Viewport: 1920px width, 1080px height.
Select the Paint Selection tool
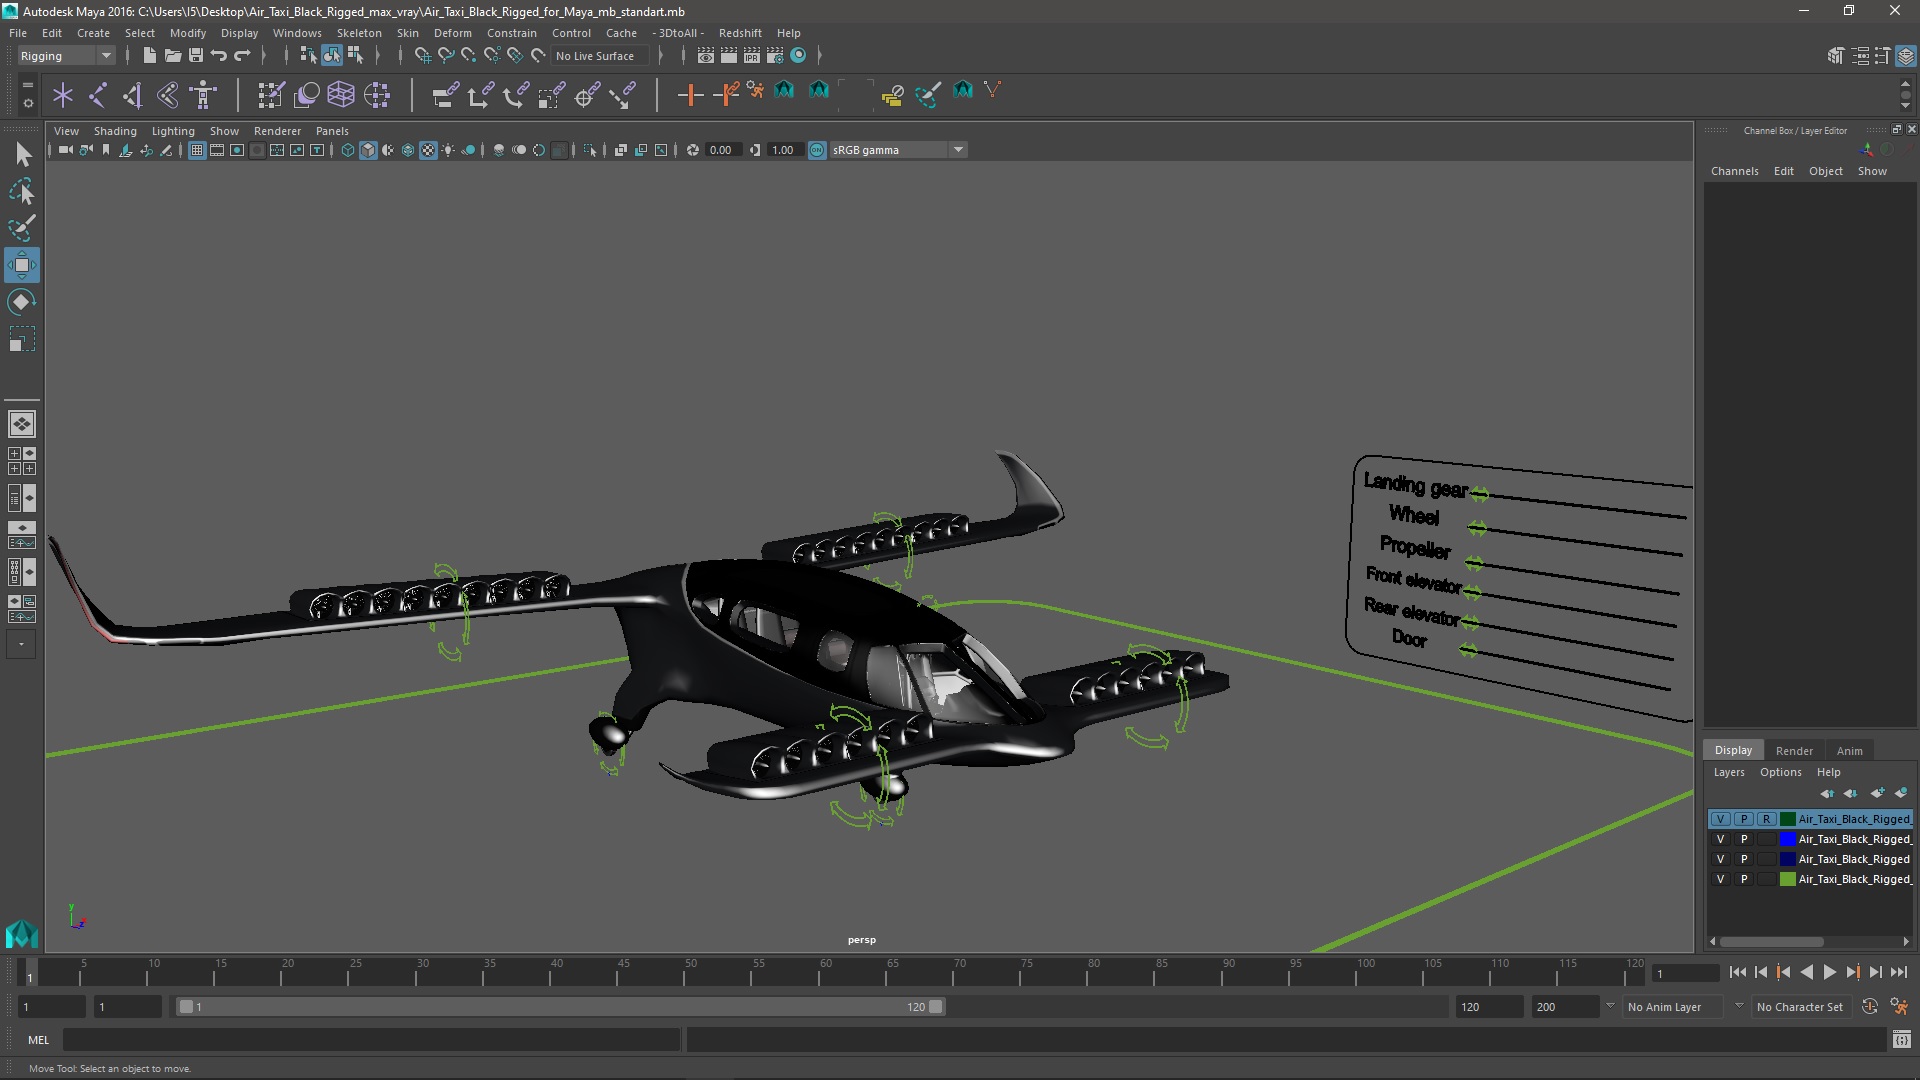(x=21, y=228)
